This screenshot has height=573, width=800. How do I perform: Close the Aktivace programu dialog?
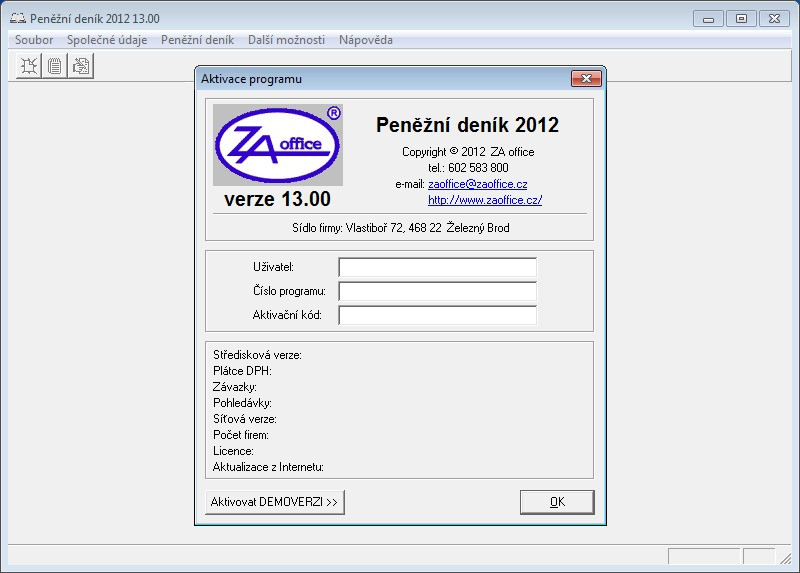586,79
